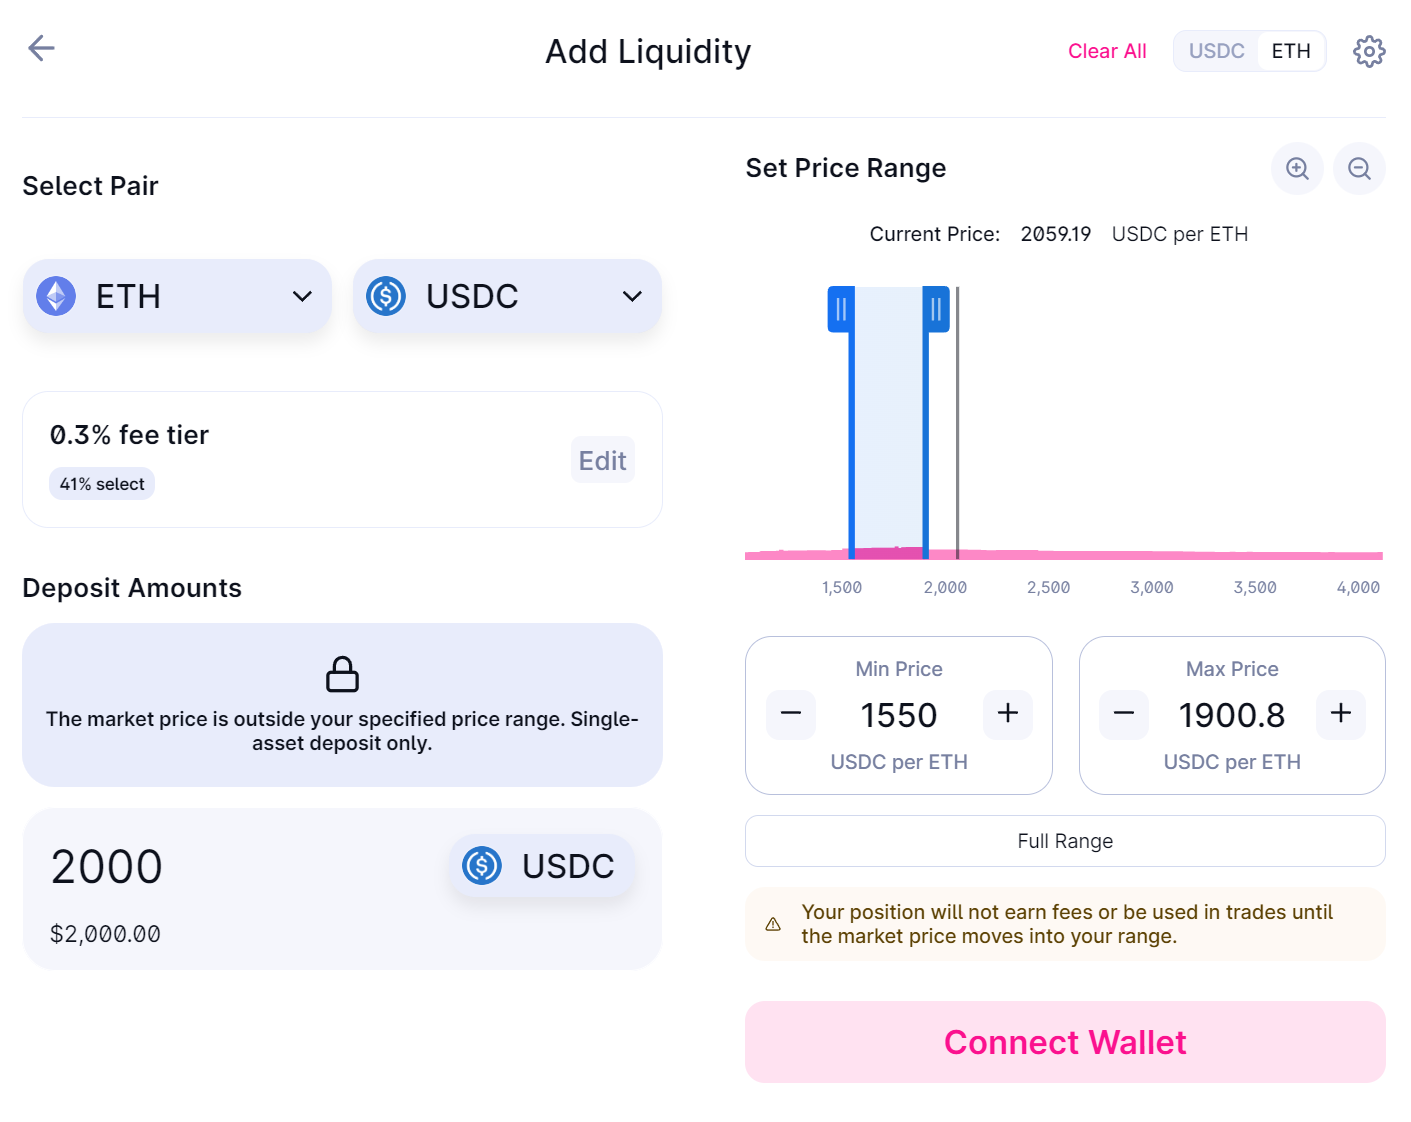Click the Connect Wallet button
Image resolution: width=1411 pixels, height=1122 pixels.
pyautogui.click(x=1065, y=1042)
